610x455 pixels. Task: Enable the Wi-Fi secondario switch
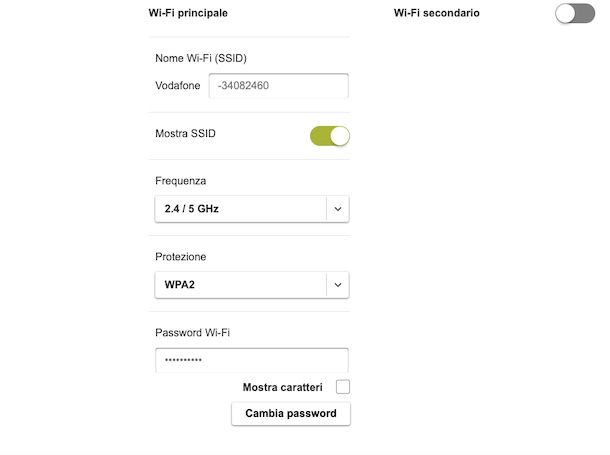coord(575,13)
